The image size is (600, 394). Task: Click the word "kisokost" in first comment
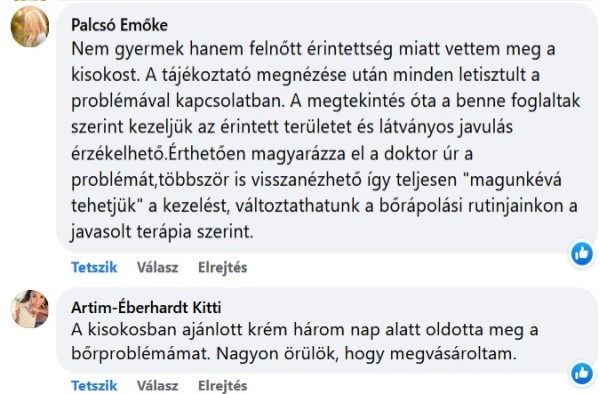(104, 75)
